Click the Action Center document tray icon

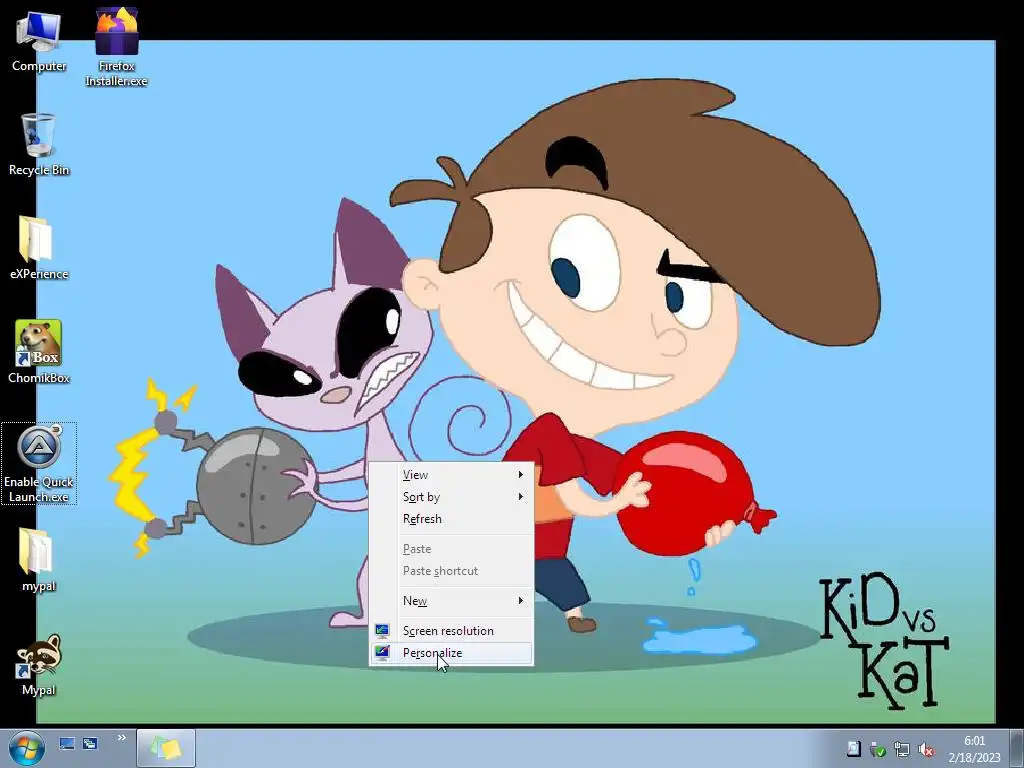coord(853,749)
